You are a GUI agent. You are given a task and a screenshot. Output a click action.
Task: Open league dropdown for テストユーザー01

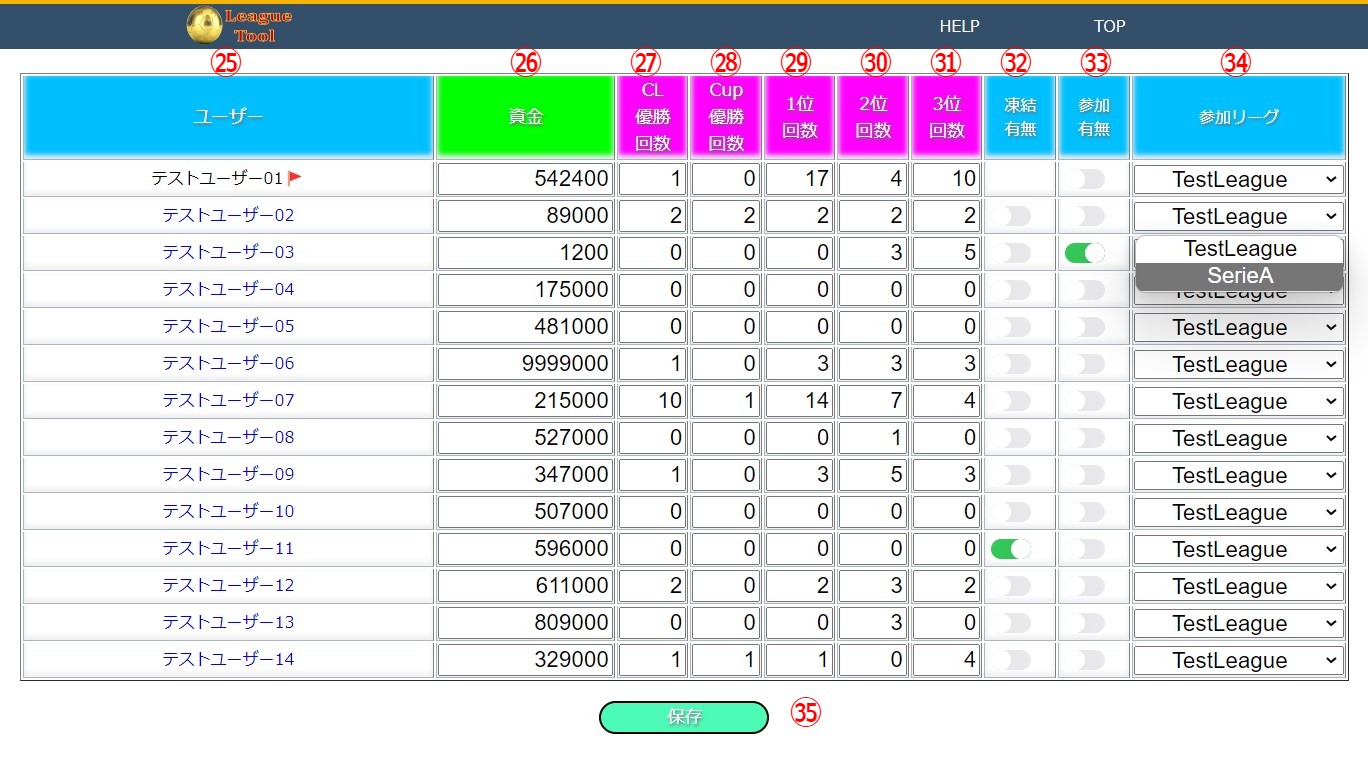tap(1238, 180)
